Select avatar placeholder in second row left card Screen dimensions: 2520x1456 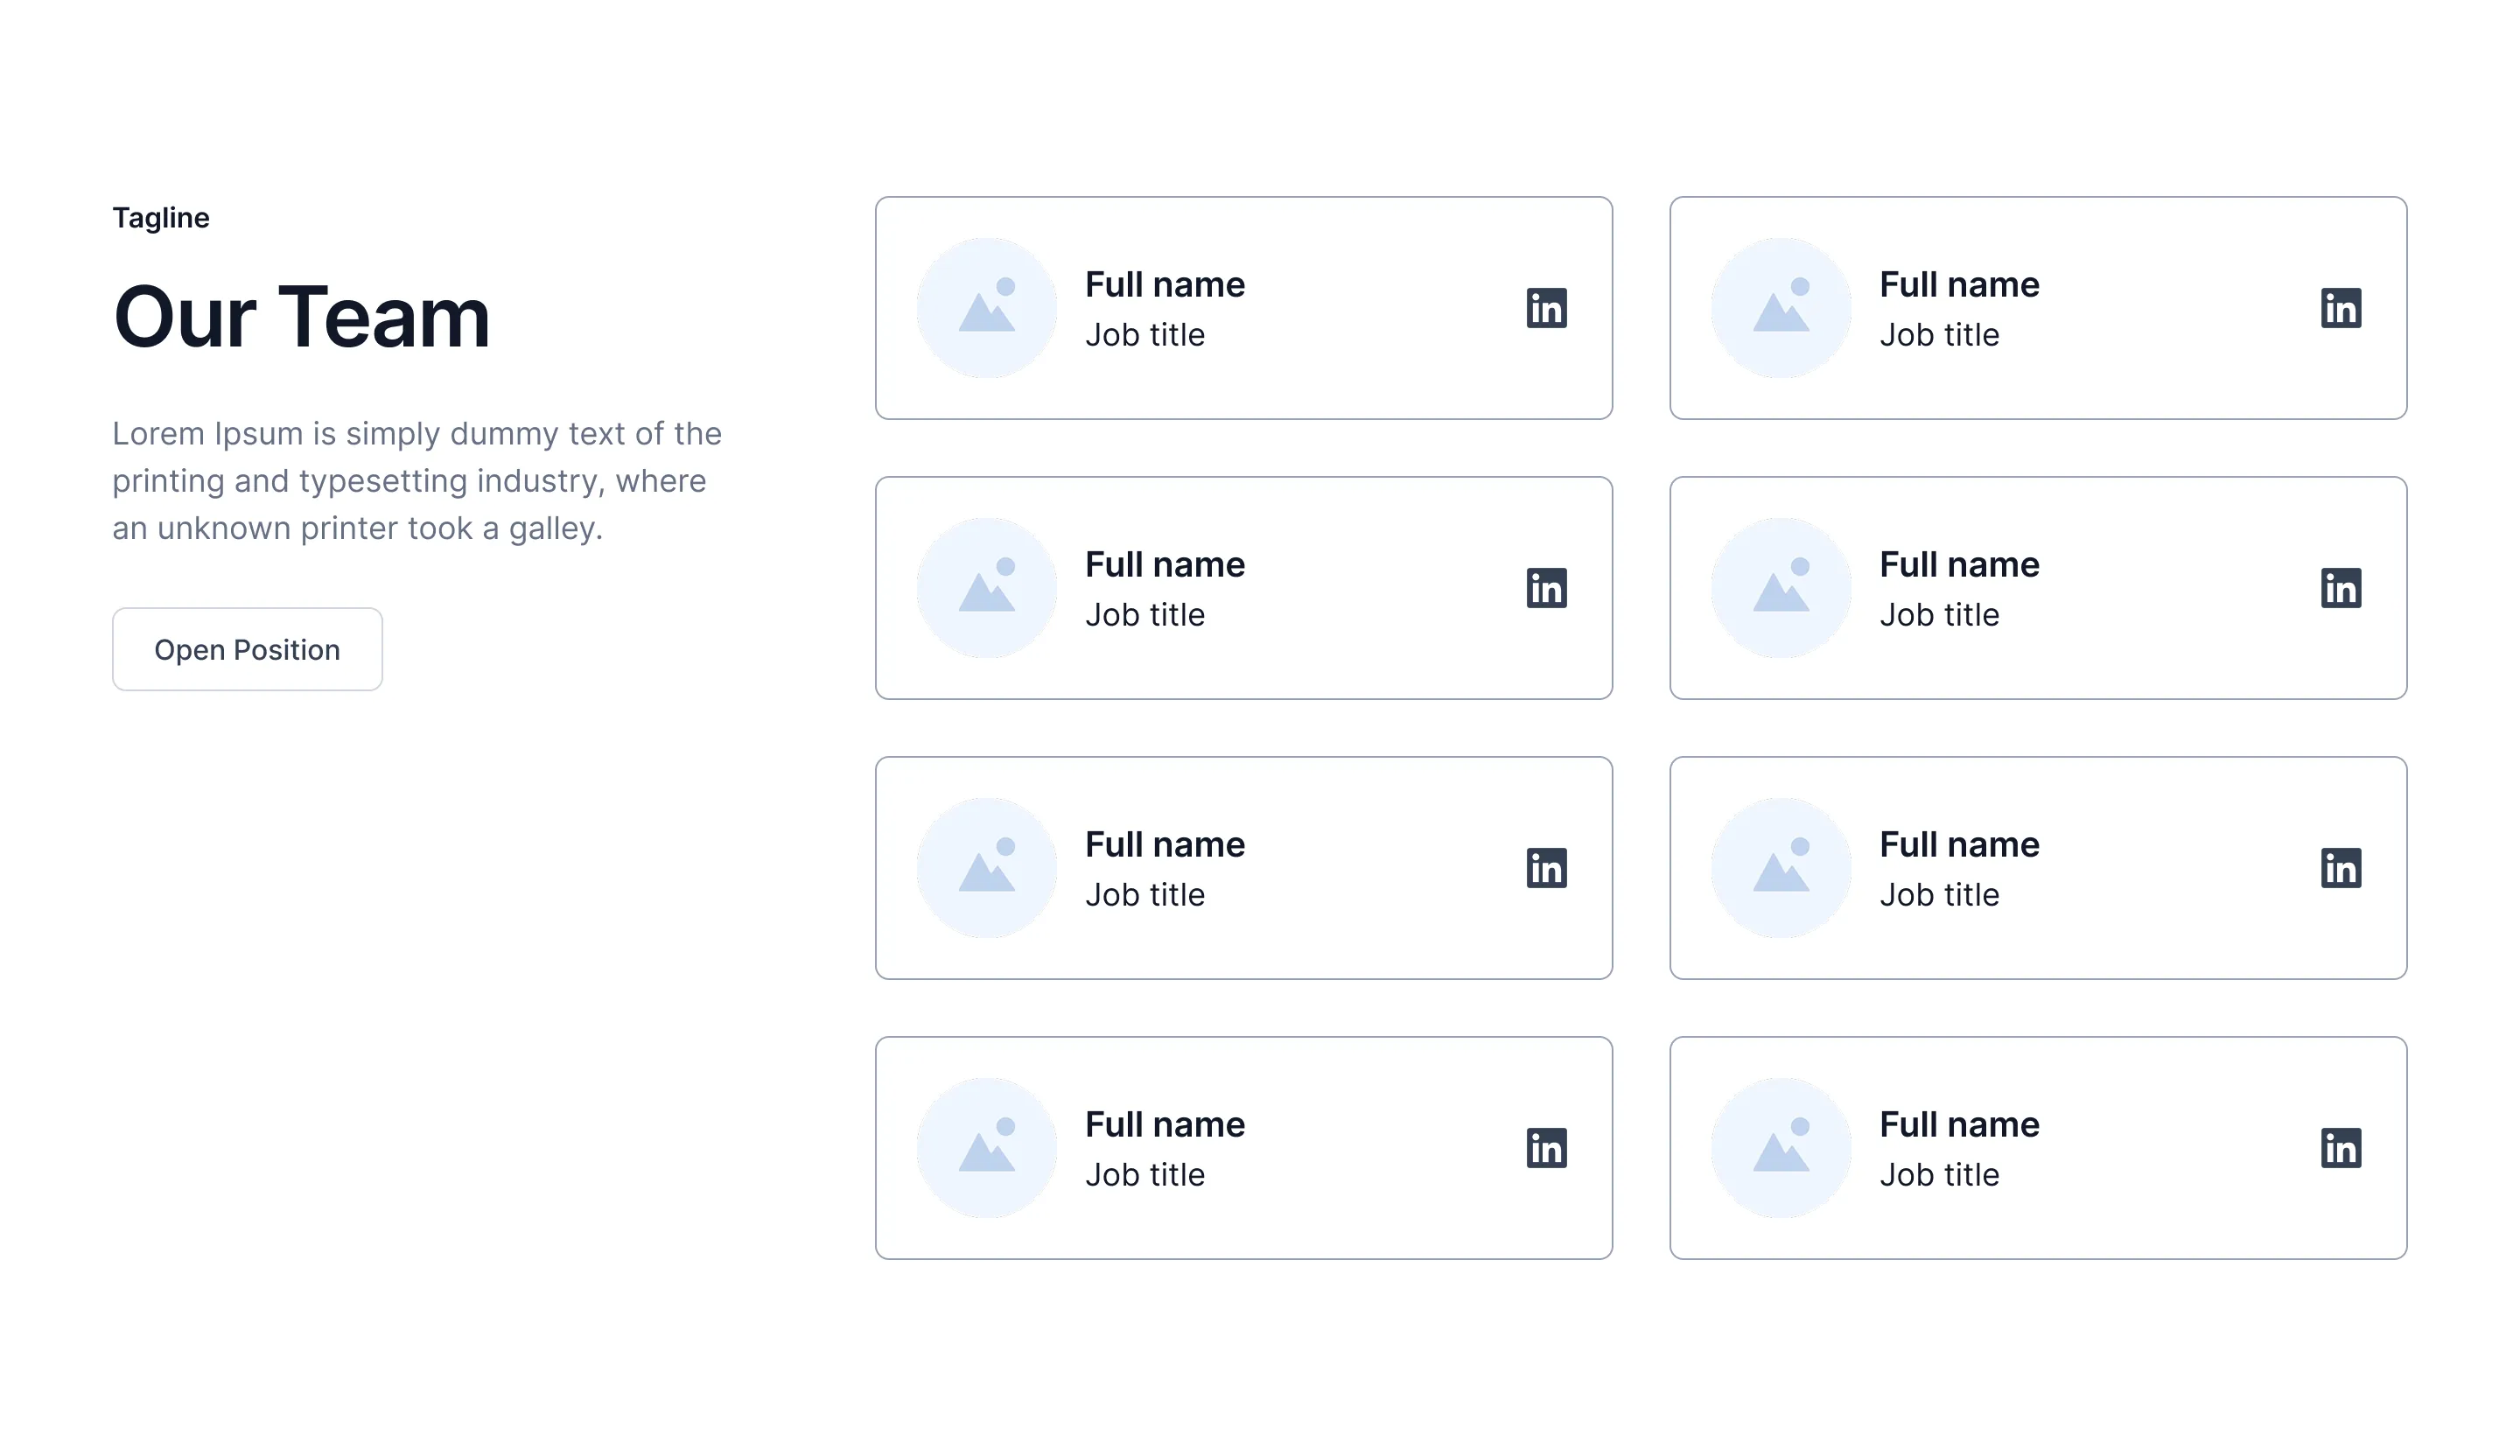(986, 588)
